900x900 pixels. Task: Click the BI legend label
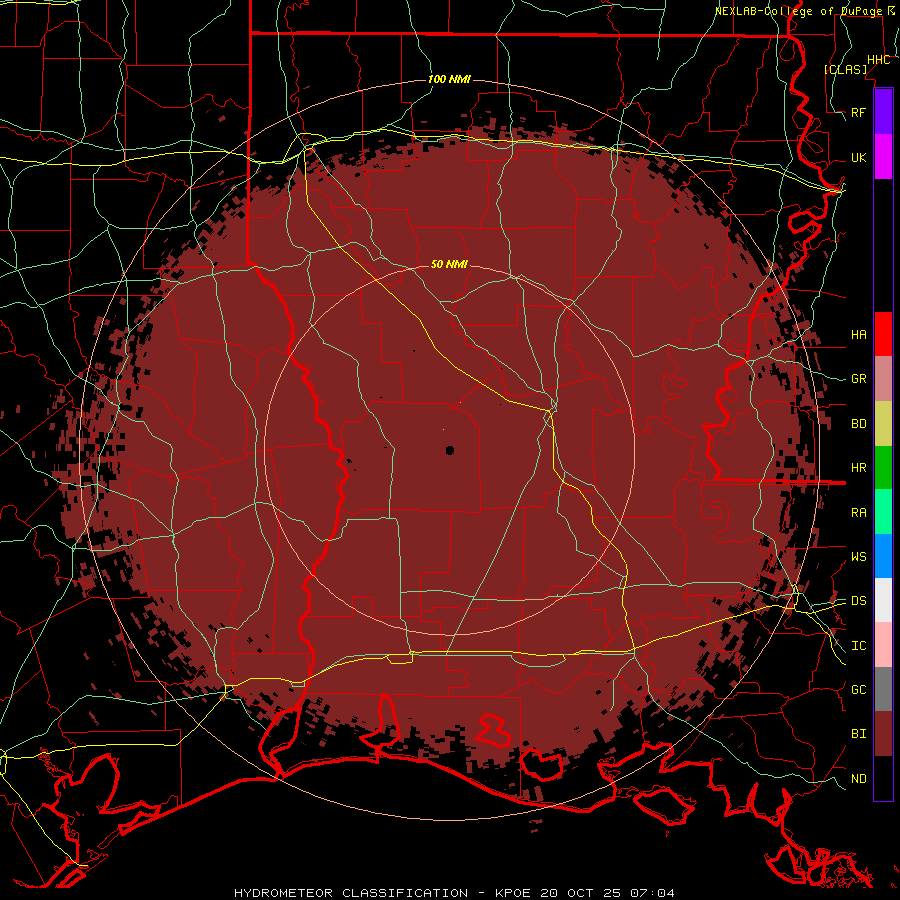[x=859, y=734]
